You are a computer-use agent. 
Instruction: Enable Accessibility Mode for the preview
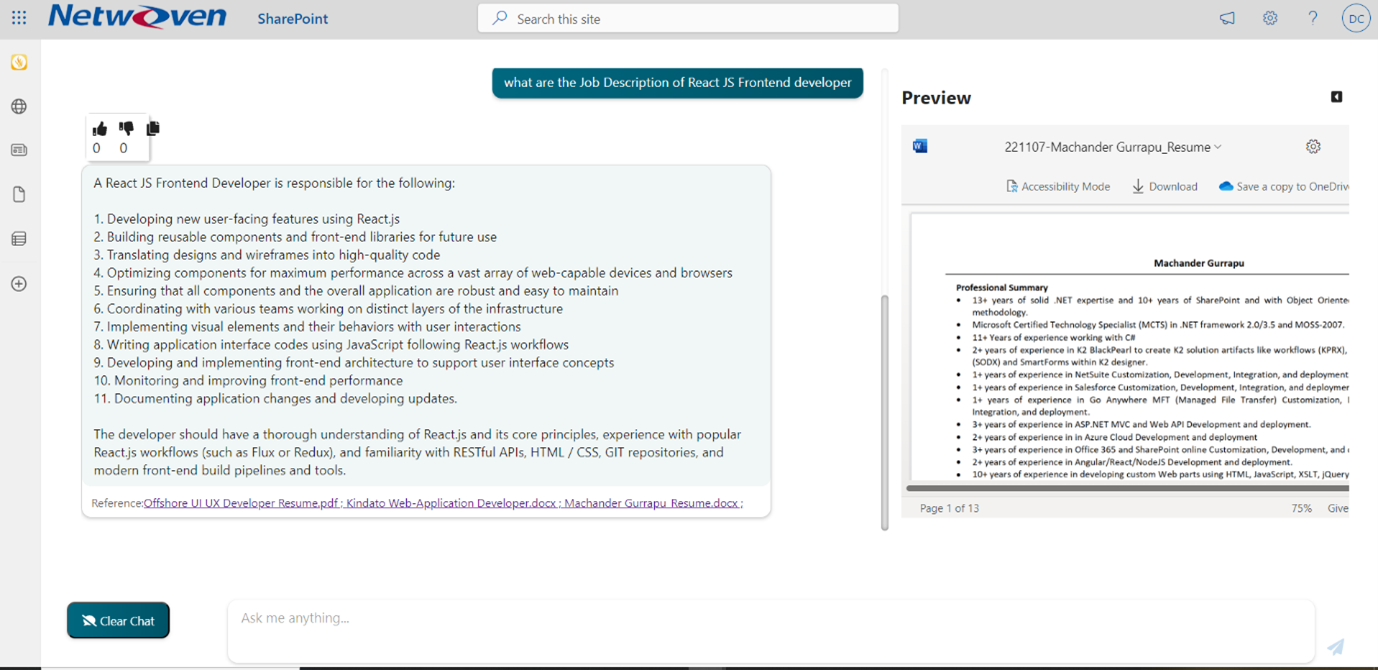pos(1058,186)
